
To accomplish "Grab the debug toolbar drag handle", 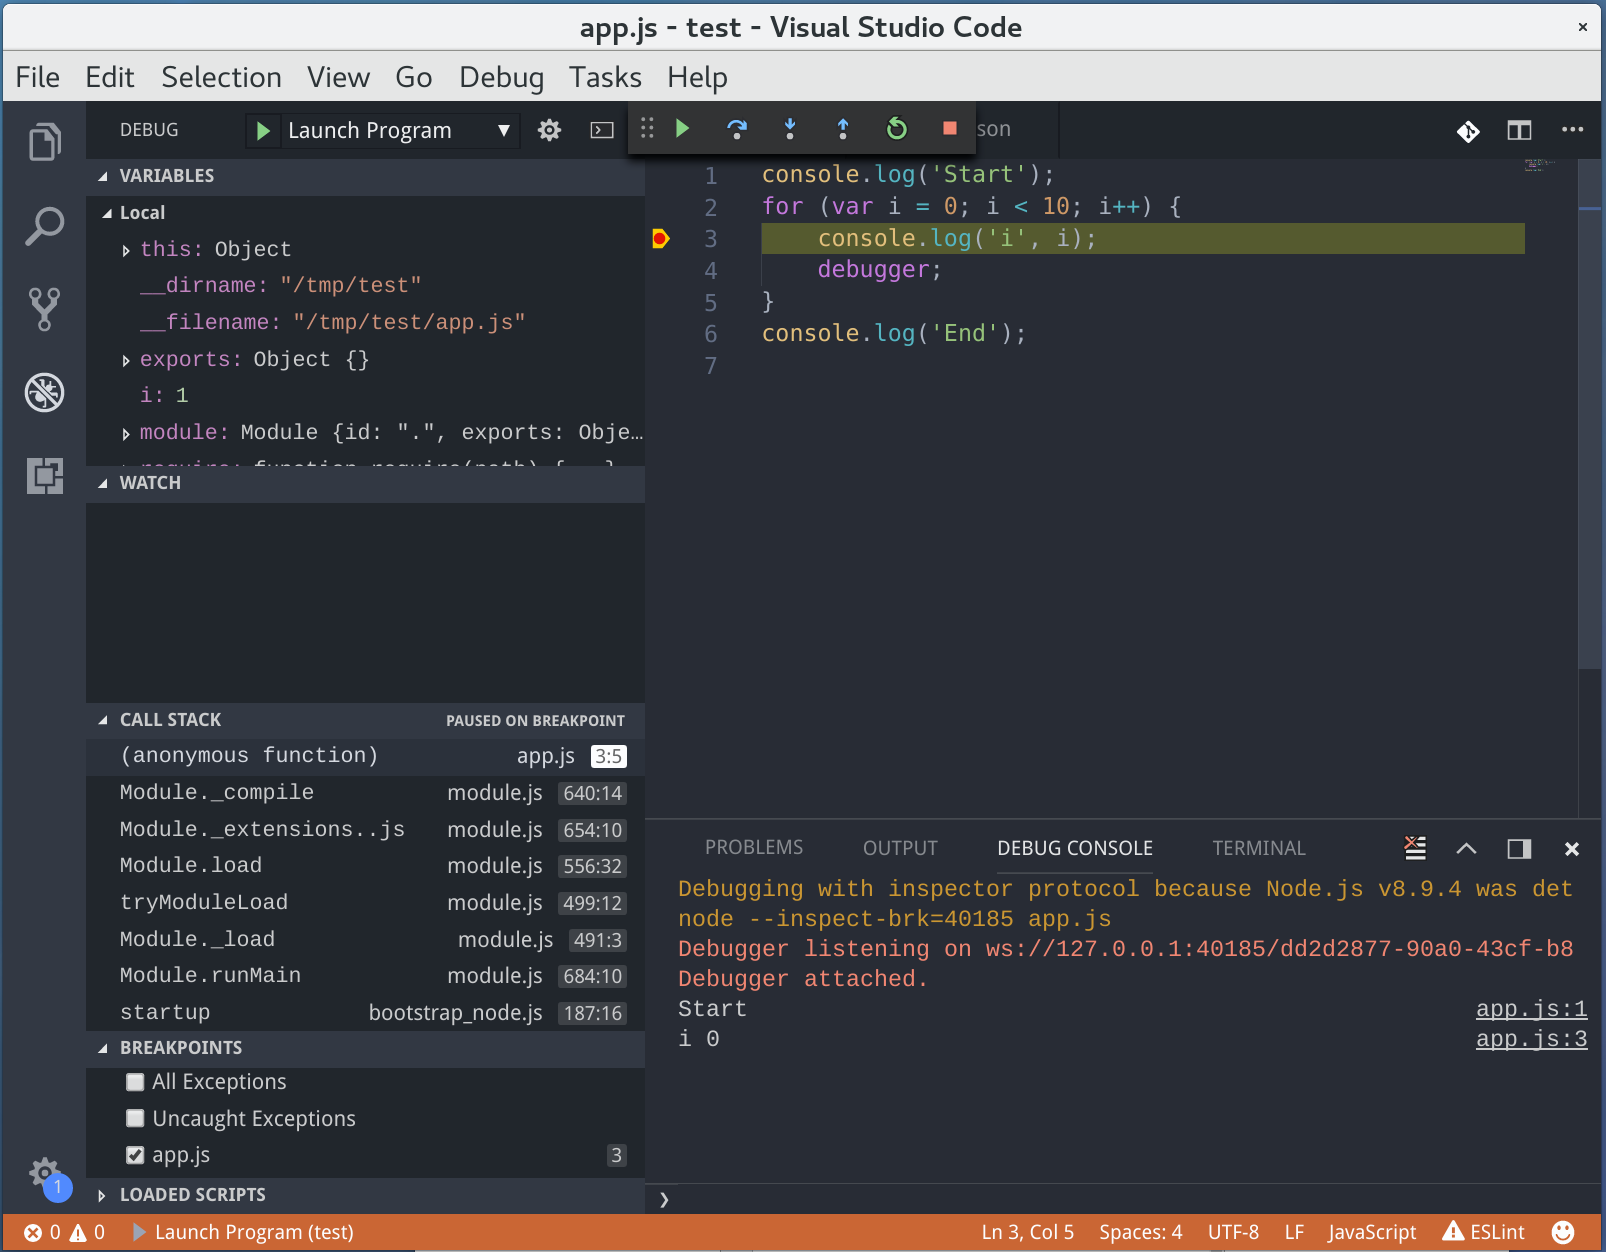I will click(647, 128).
